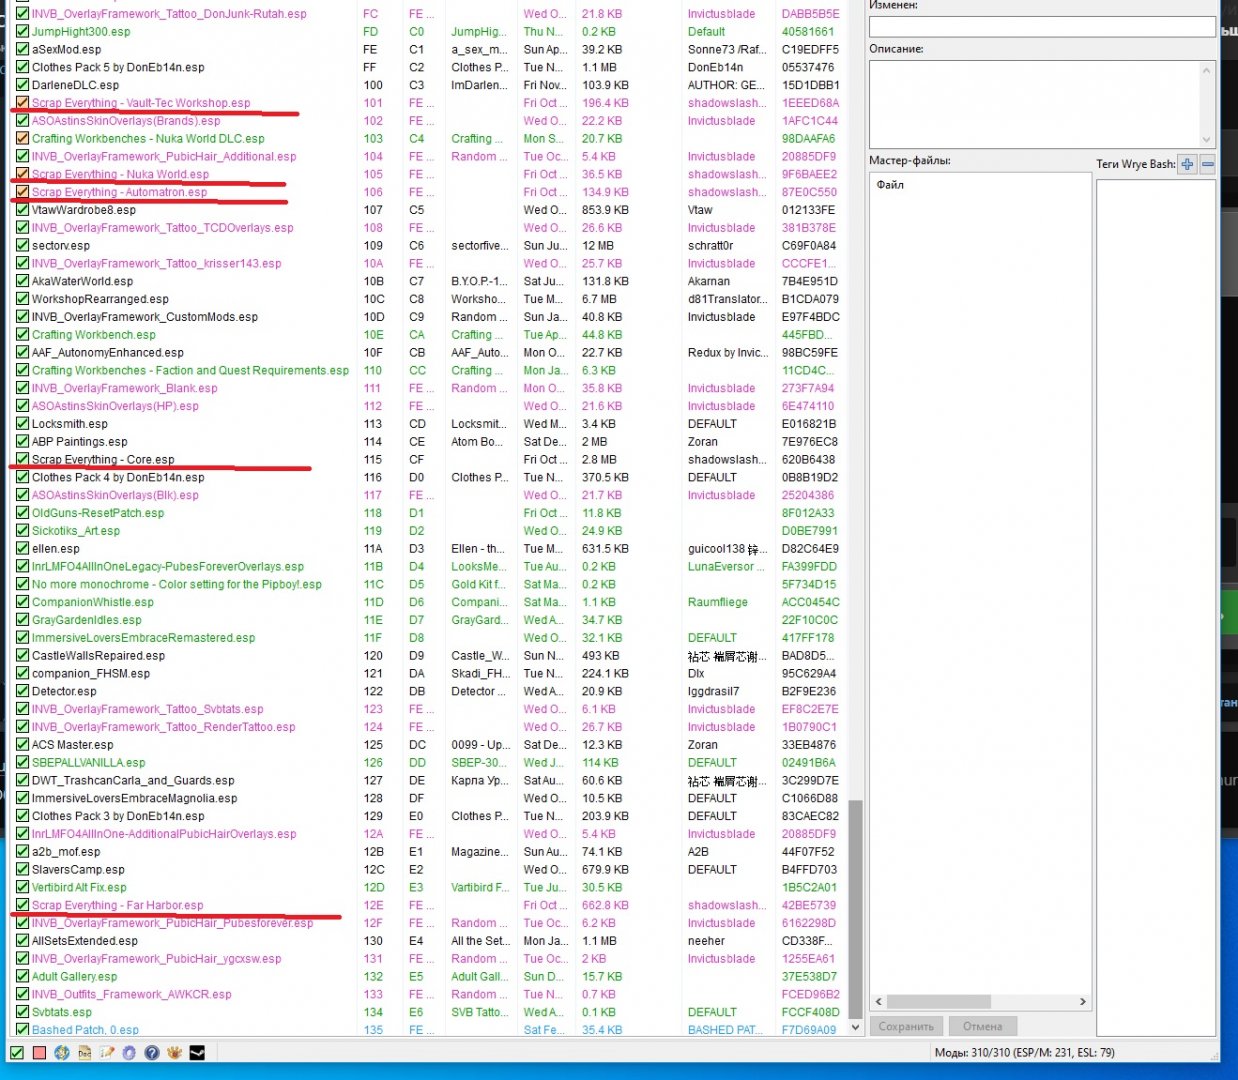Select the Bashed Patch, 0.esp entry

pos(85,1030)
